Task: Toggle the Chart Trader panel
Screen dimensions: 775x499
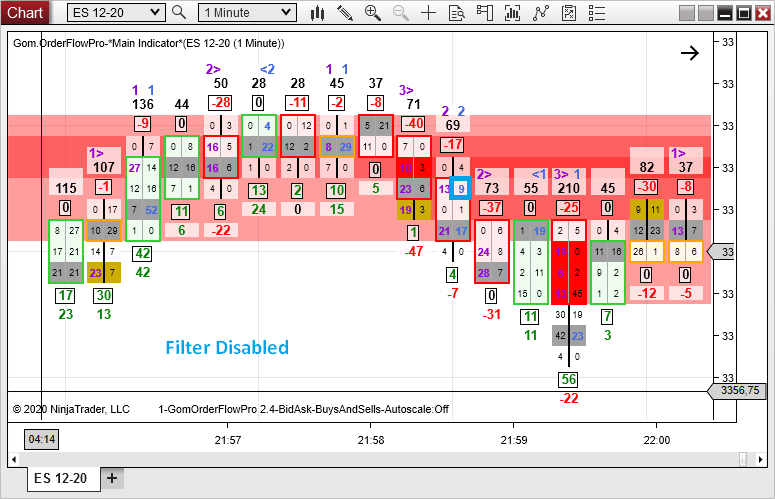Action: [485, 13]
